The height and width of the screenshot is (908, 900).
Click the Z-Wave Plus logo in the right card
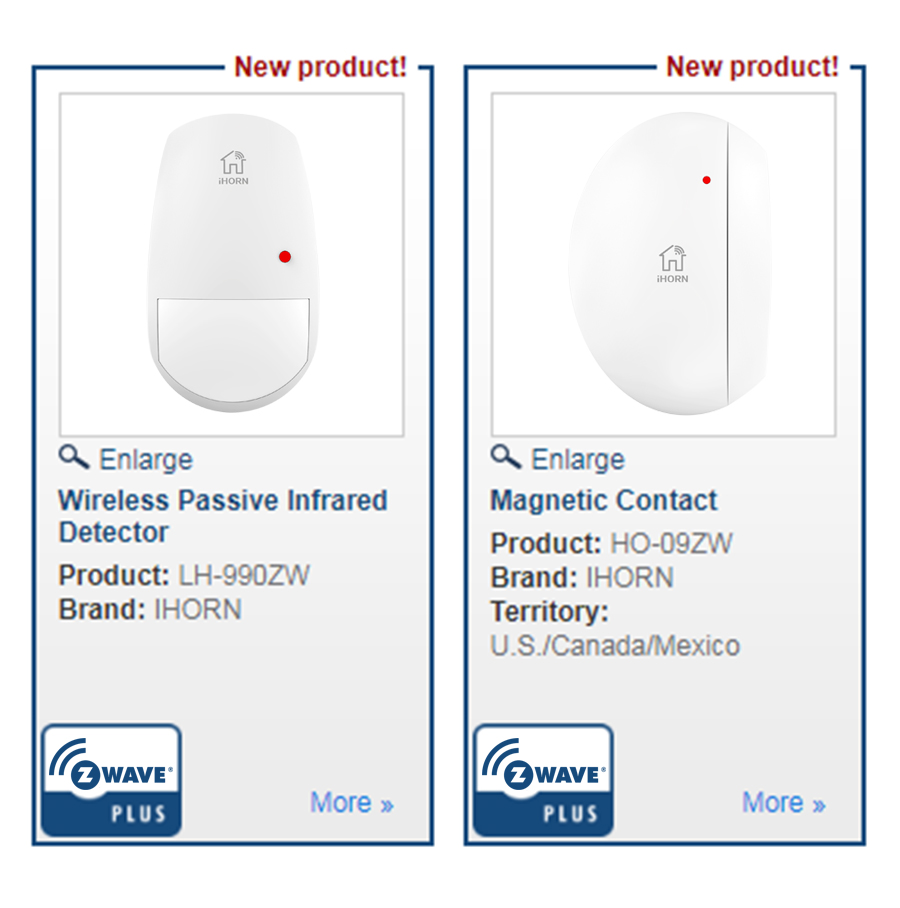tap(543, 780)
